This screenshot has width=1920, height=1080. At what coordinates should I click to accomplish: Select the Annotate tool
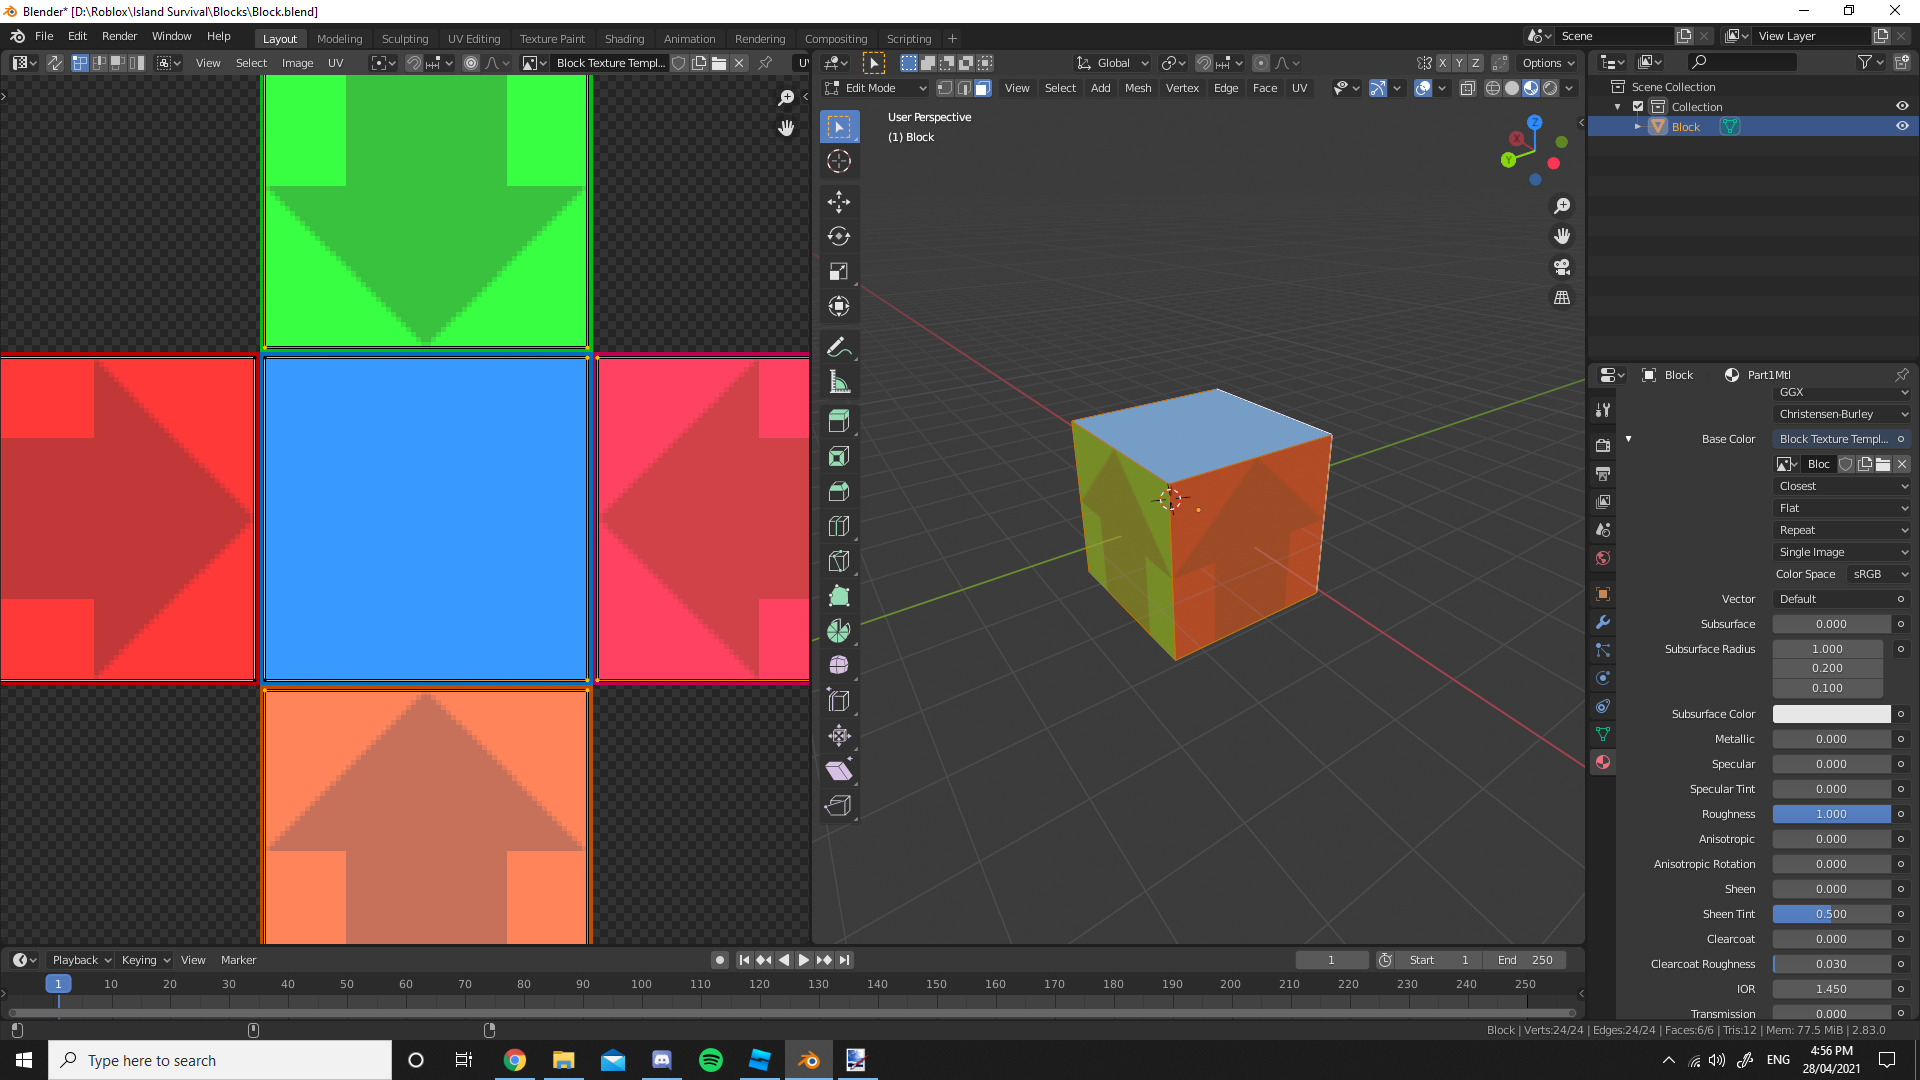coord(839,346)
